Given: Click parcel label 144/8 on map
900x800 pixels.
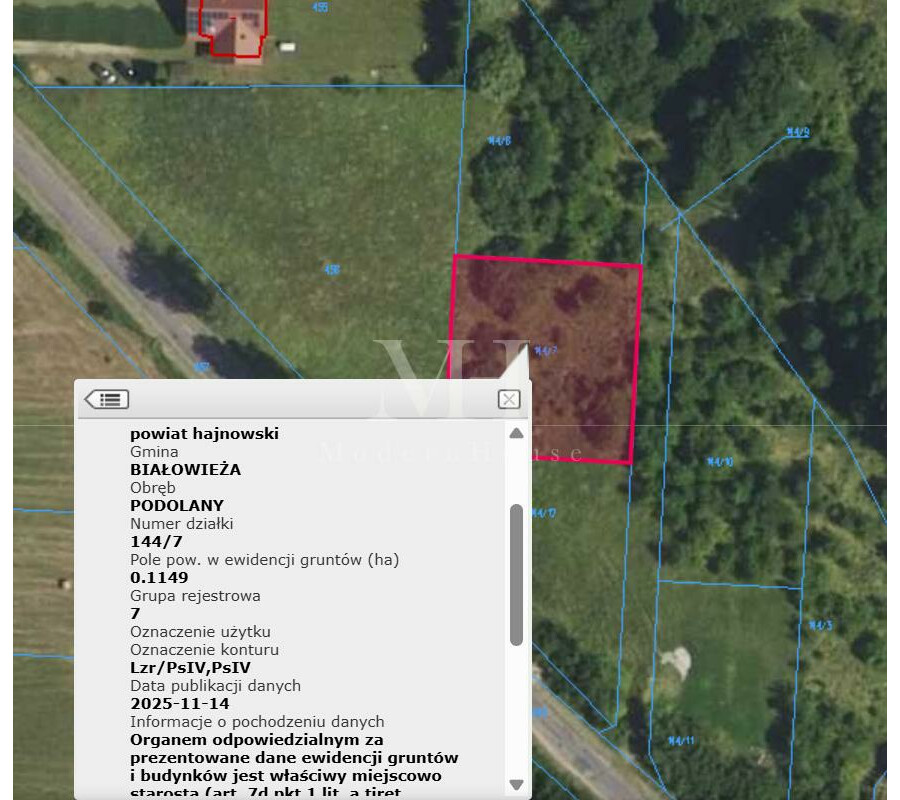Looking at the screenshot, I should point(497,140).
